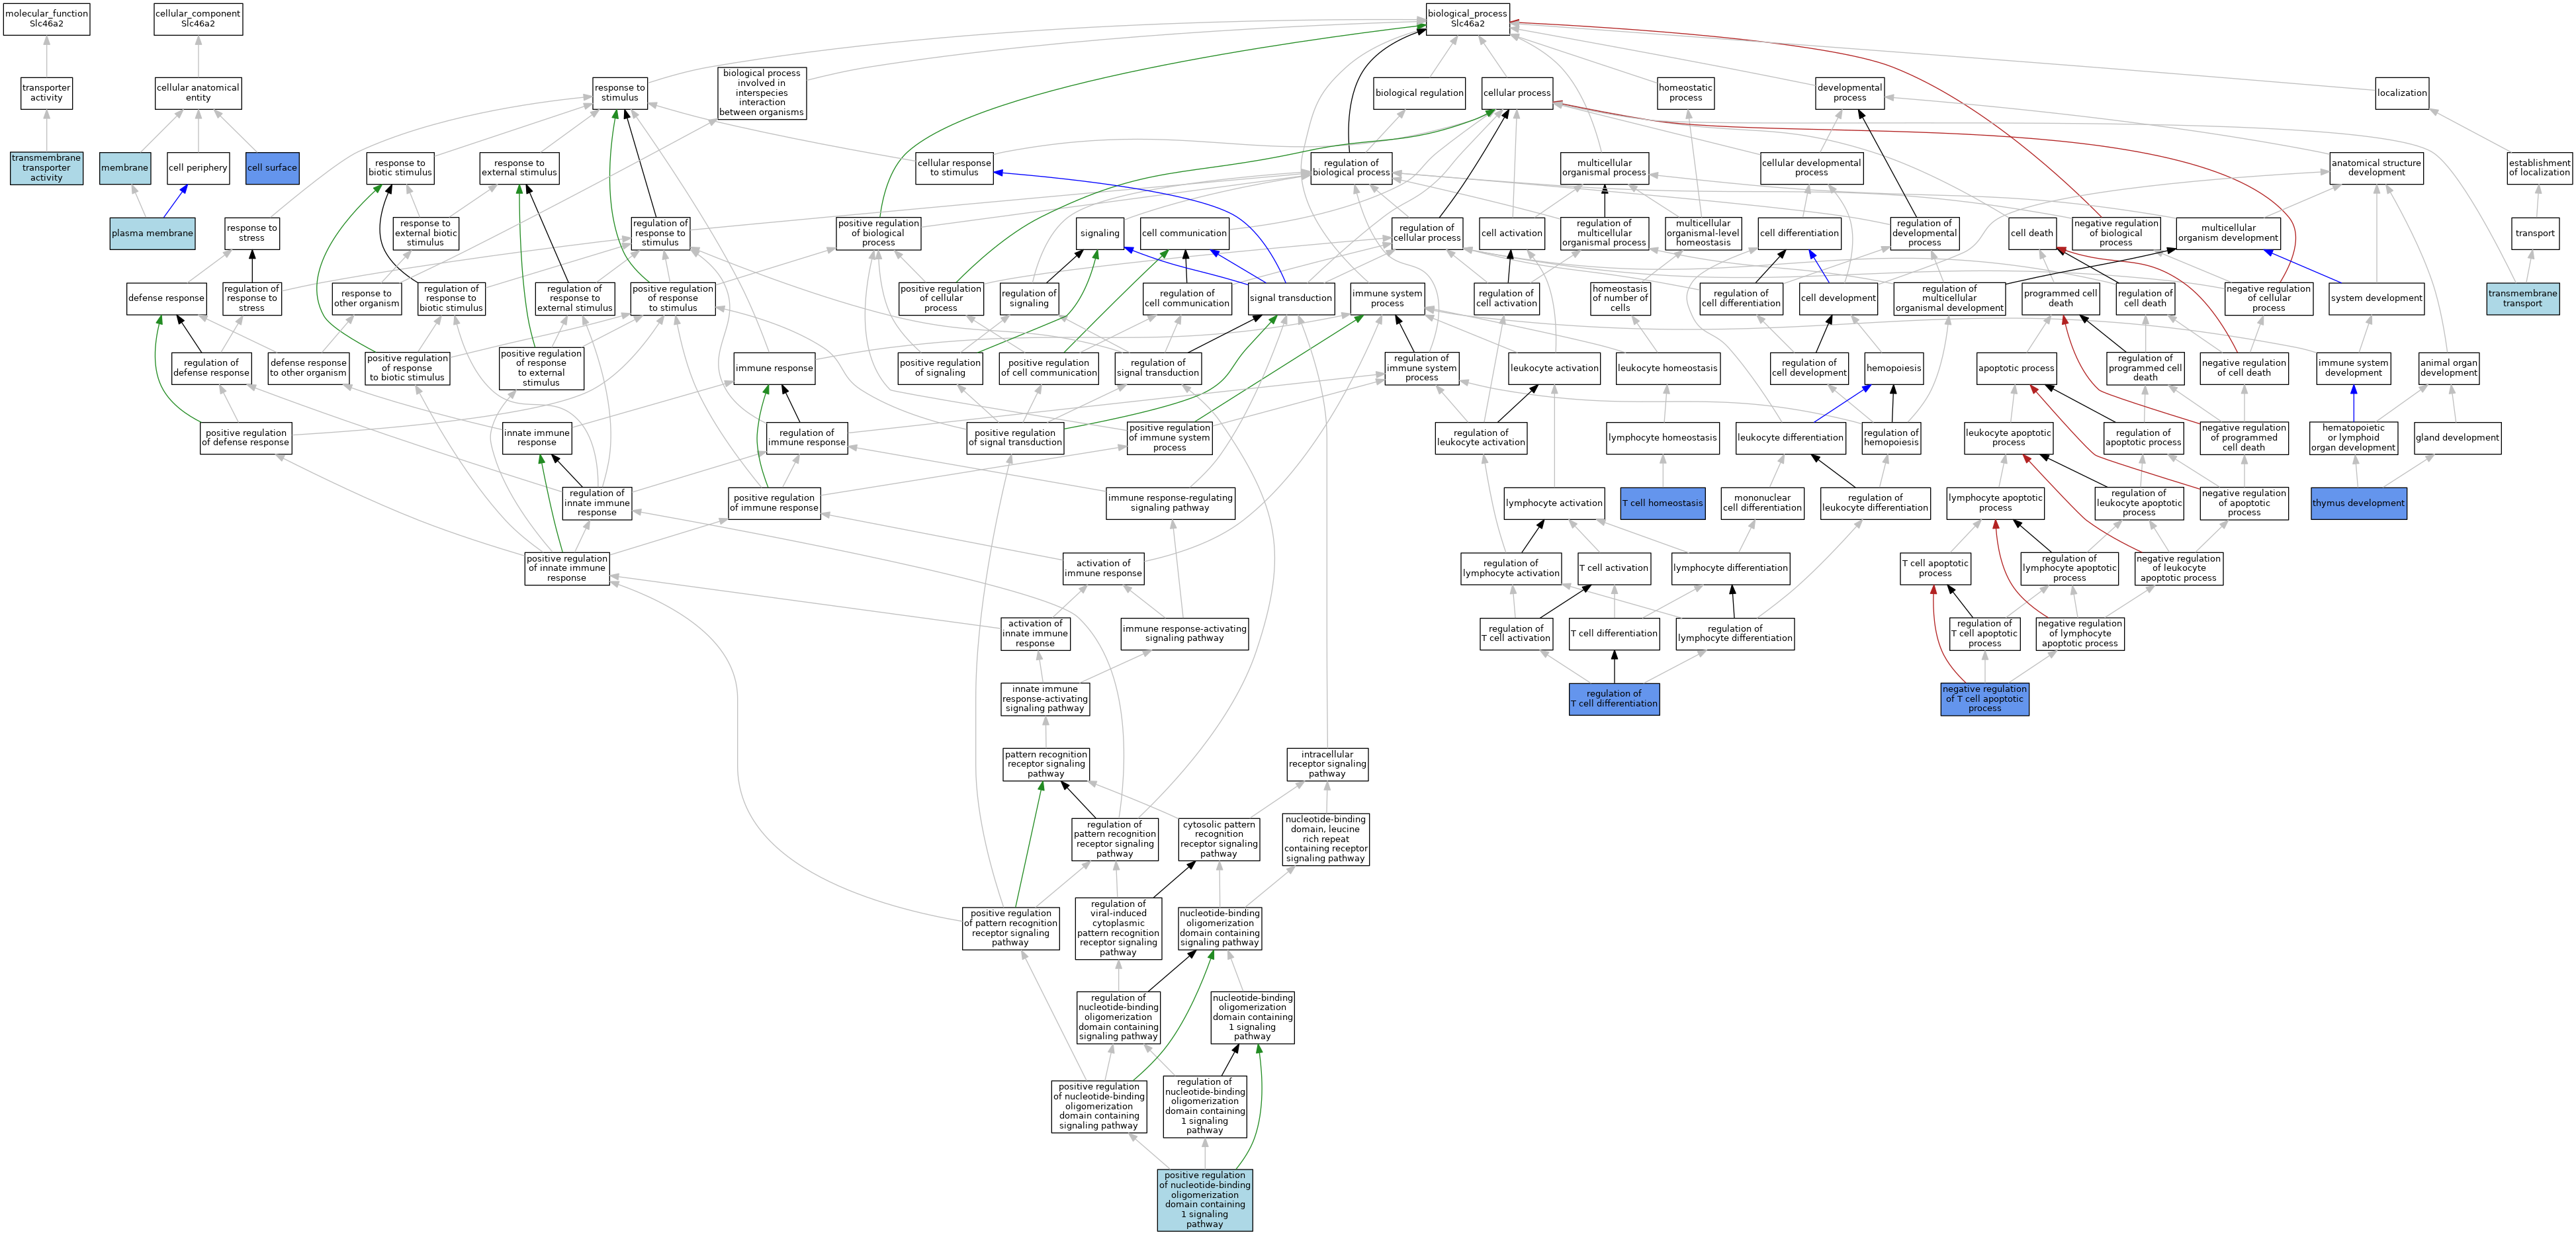Click the response to stimulus node
The height and width of the screenshot is (1235, 2576).
(620, 93)
